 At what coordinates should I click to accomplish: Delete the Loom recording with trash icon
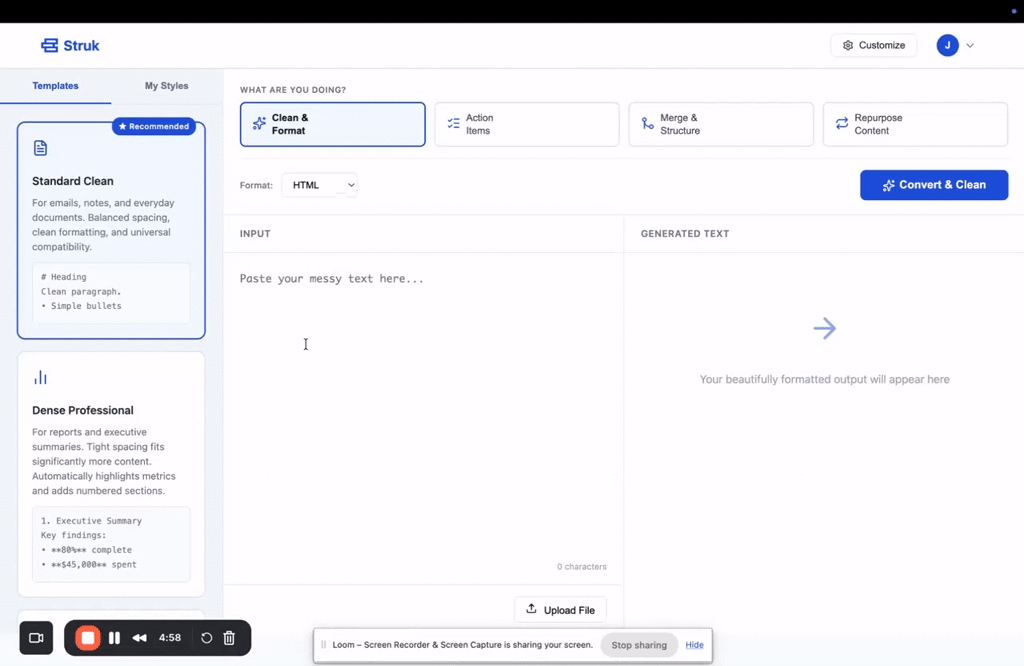point(229,638)
